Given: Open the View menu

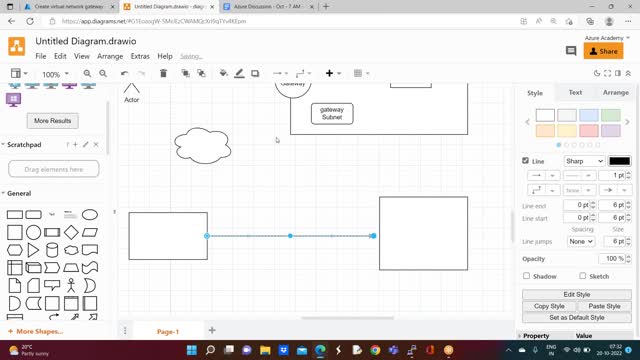Looking at the screenshot, I should (82, 56).
